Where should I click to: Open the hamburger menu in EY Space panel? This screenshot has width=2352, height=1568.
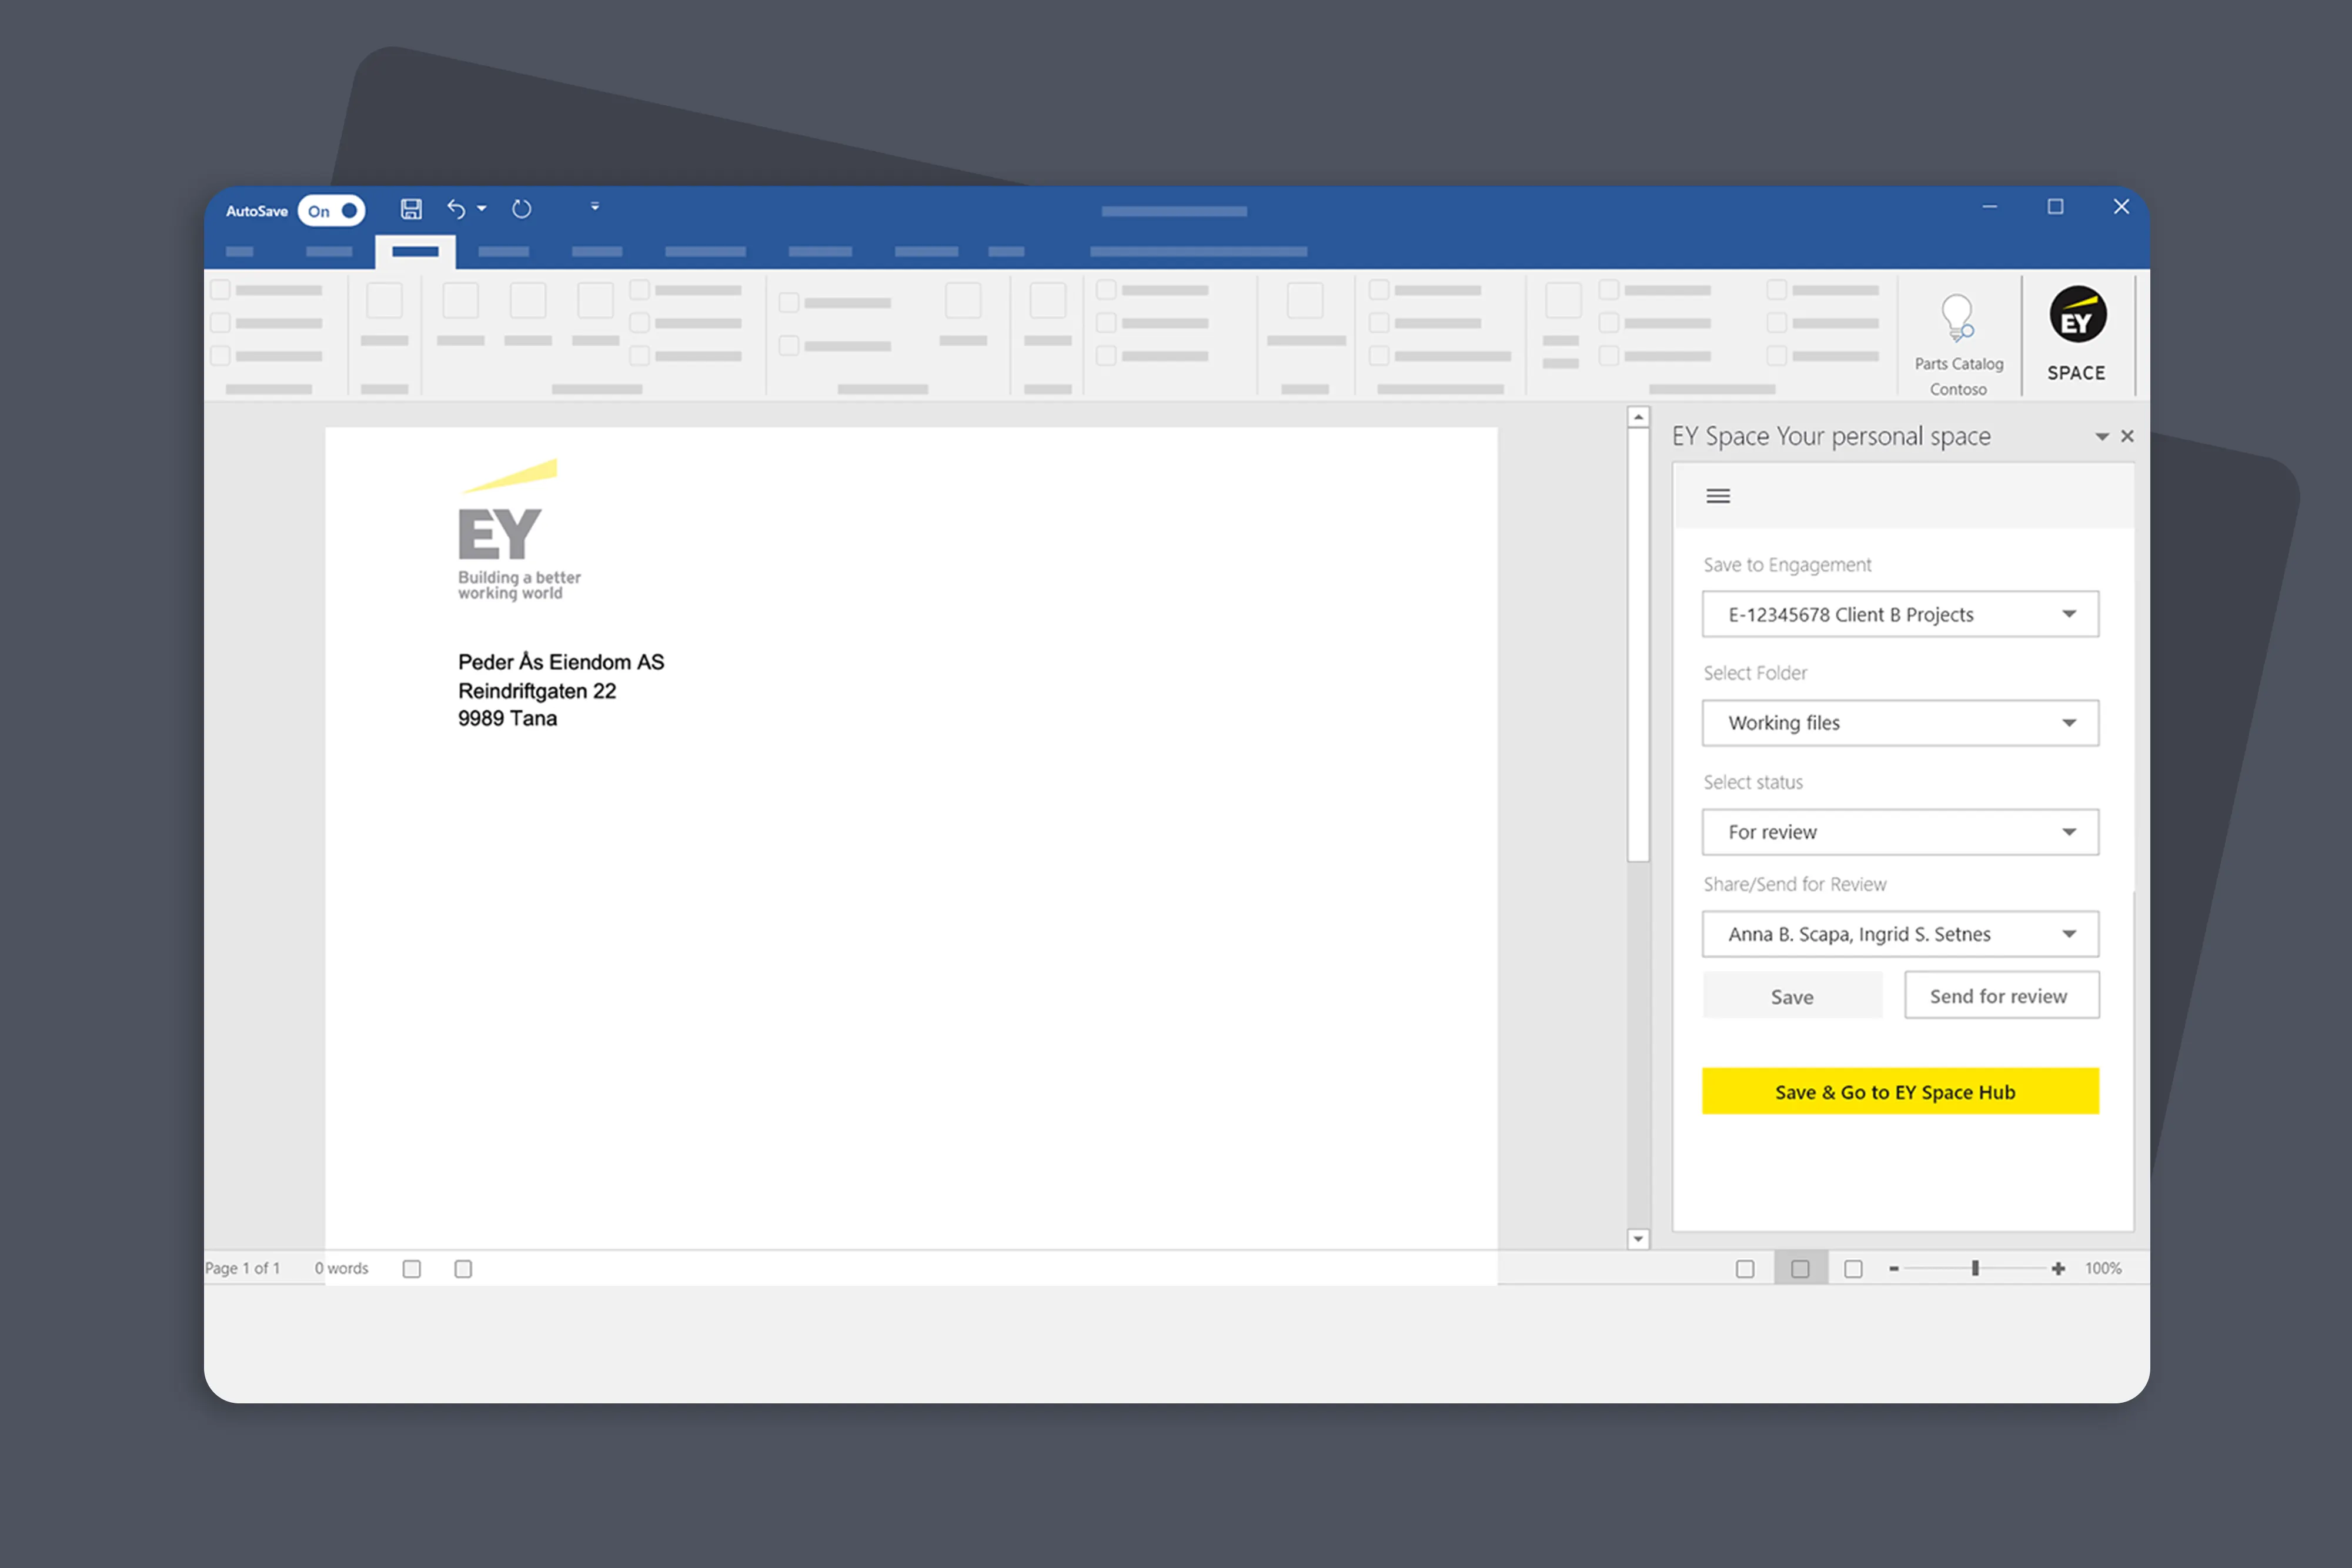coord(1717,496)
